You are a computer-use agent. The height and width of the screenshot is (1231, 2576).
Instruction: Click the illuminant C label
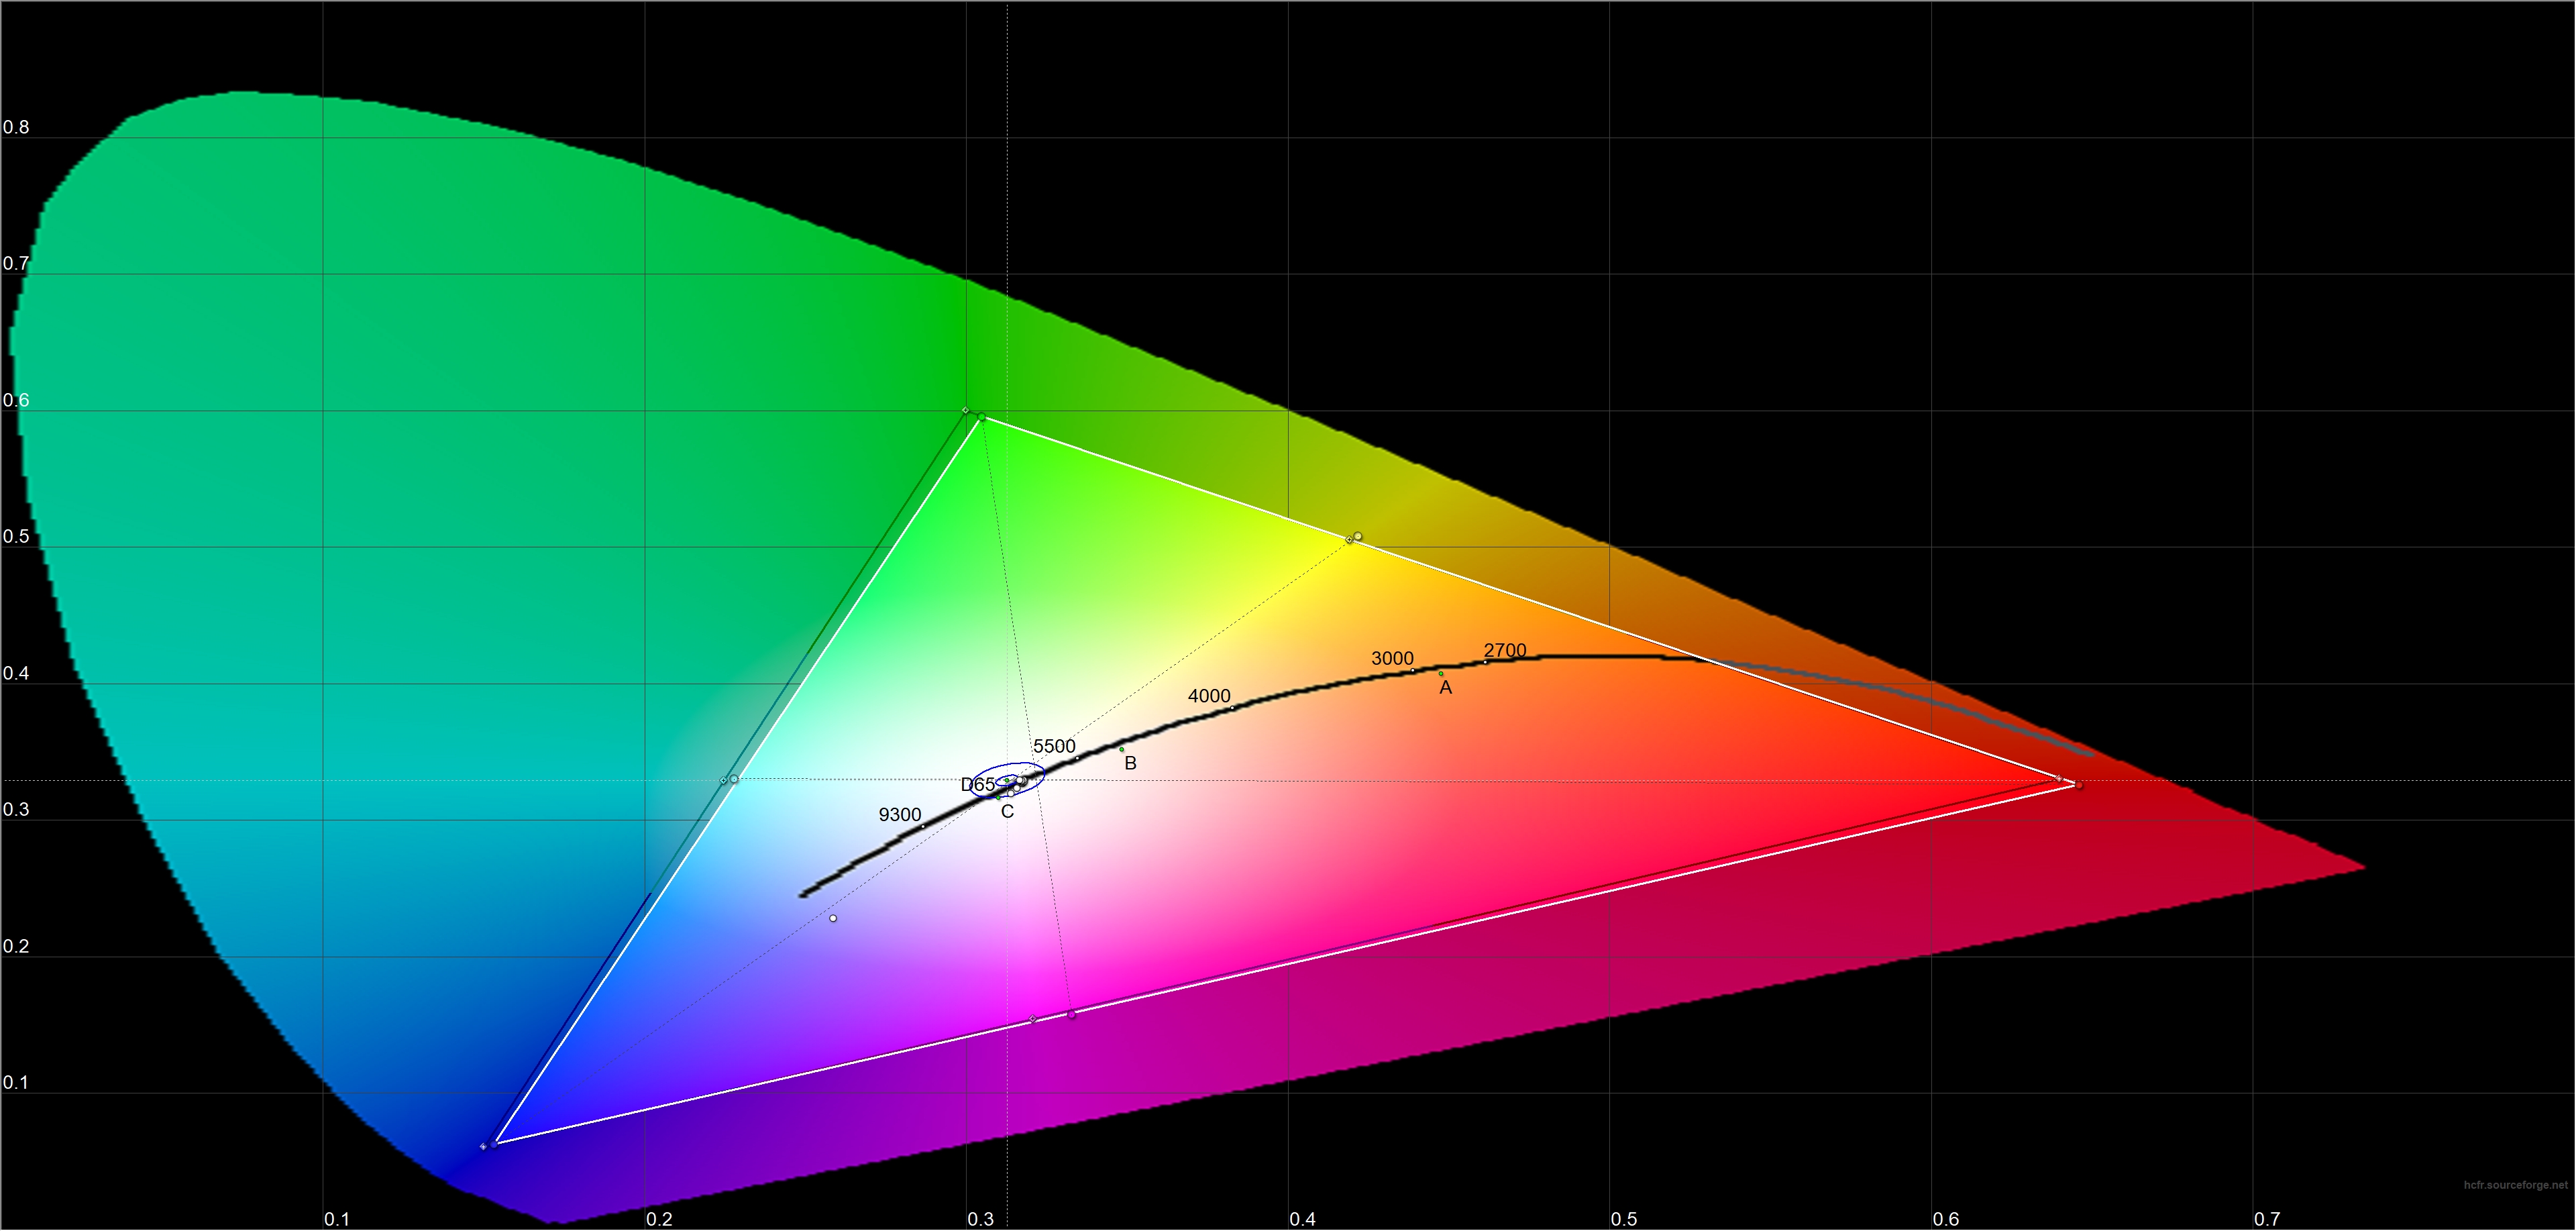coord(1007,812)
